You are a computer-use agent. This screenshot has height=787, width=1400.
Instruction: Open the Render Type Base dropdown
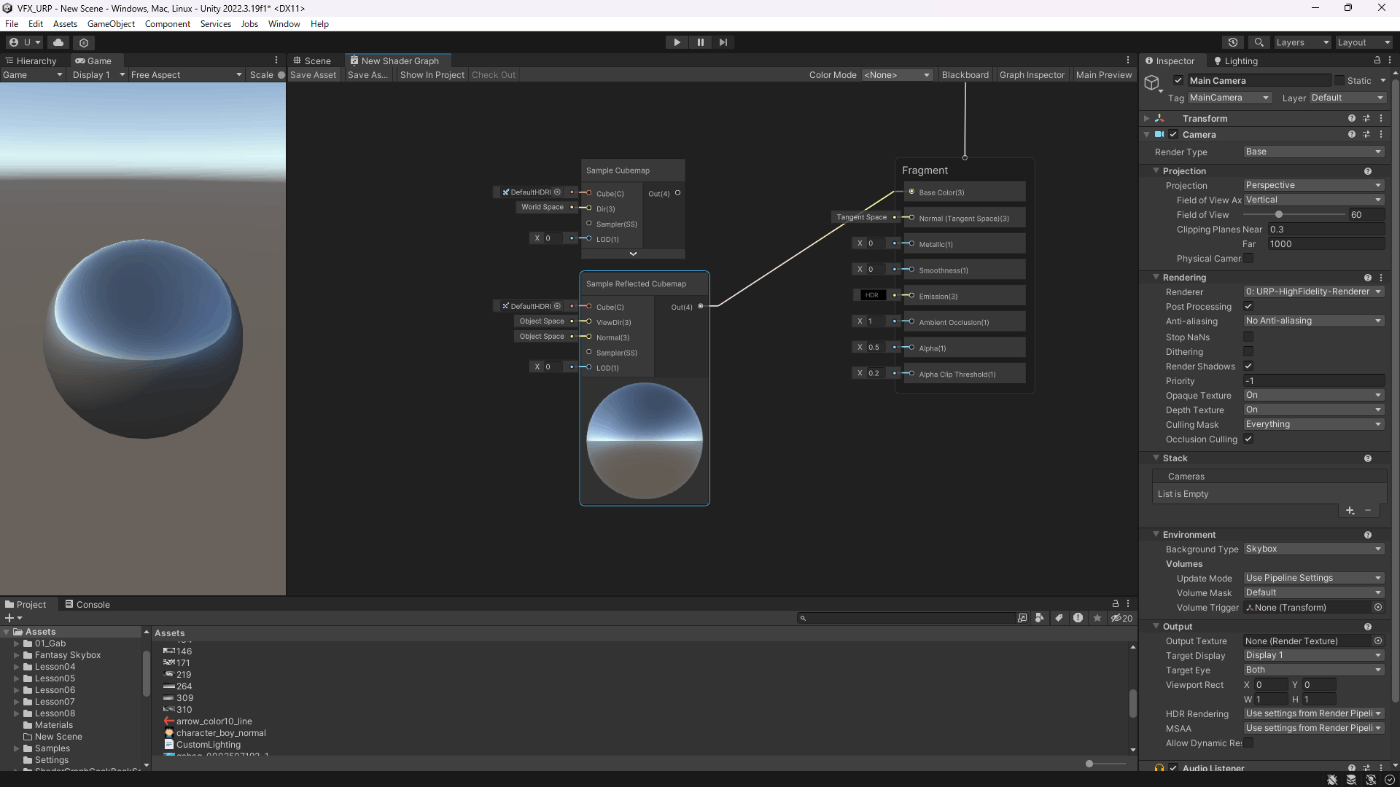point(1313,152)
